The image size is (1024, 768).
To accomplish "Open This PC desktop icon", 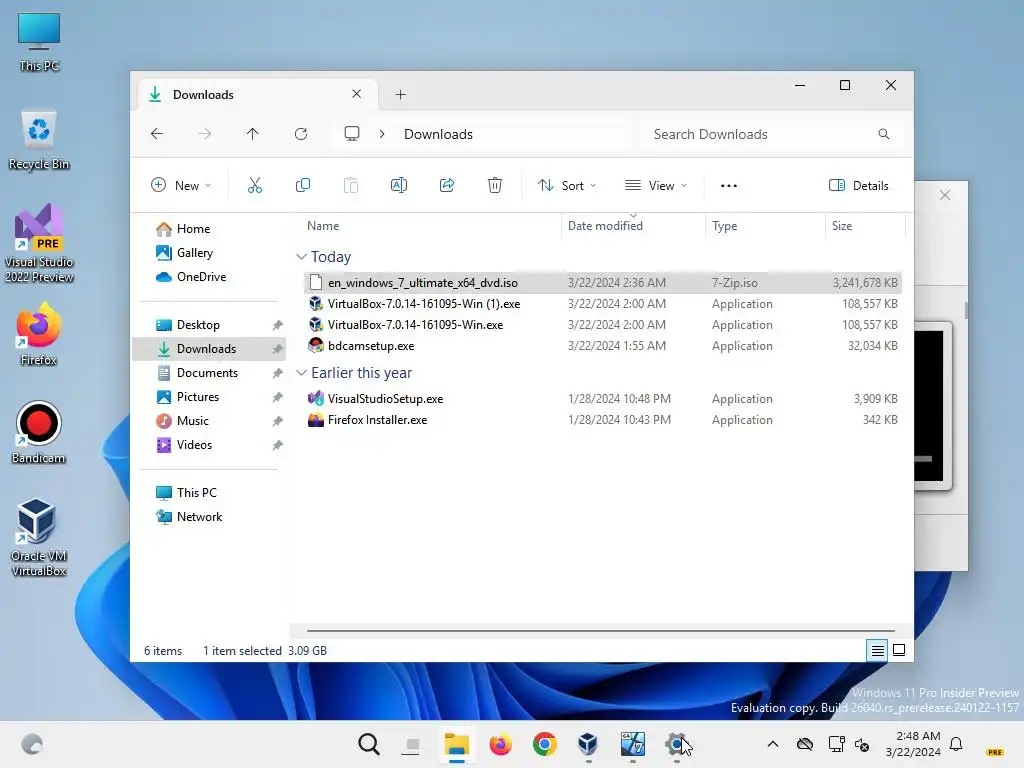I will coord(39,42).
